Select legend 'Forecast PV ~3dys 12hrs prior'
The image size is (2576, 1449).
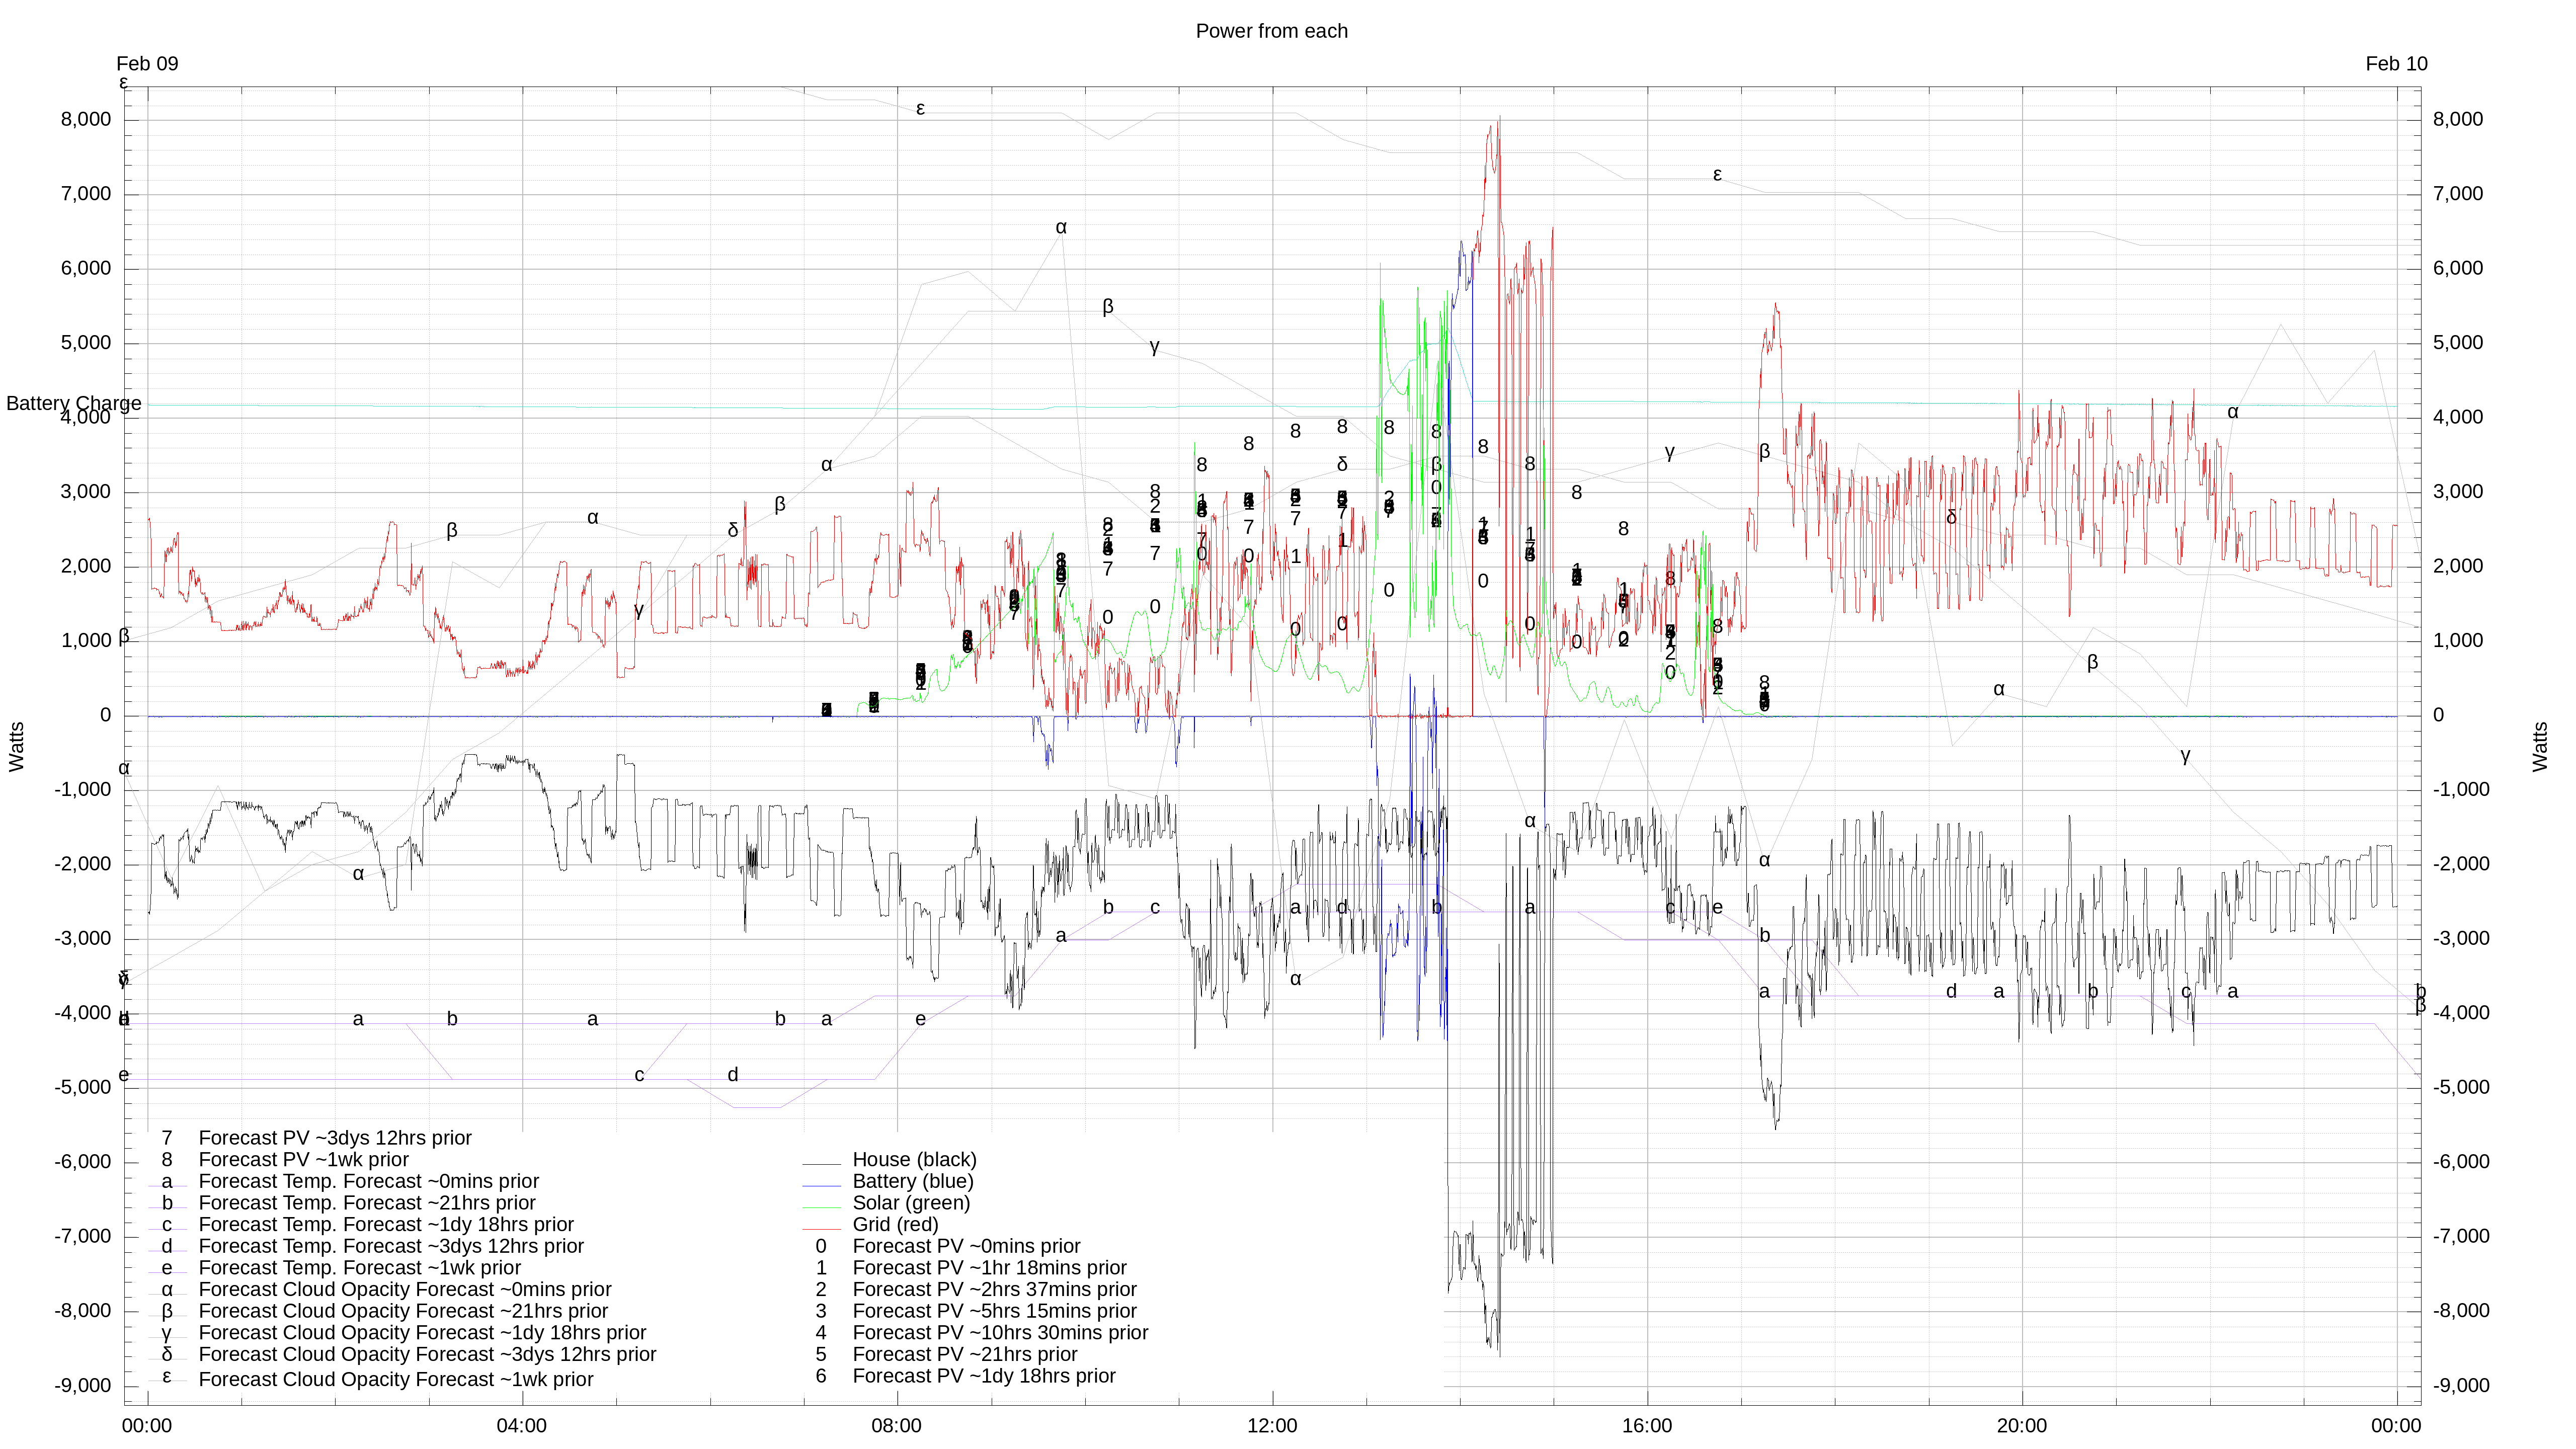pos(335,1138)
